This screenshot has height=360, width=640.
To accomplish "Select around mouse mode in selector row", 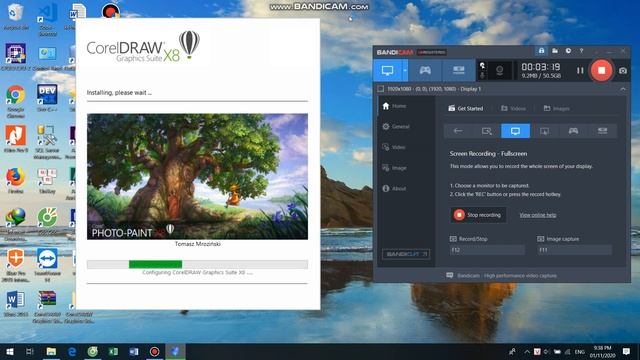I will (x=544, y=131).
